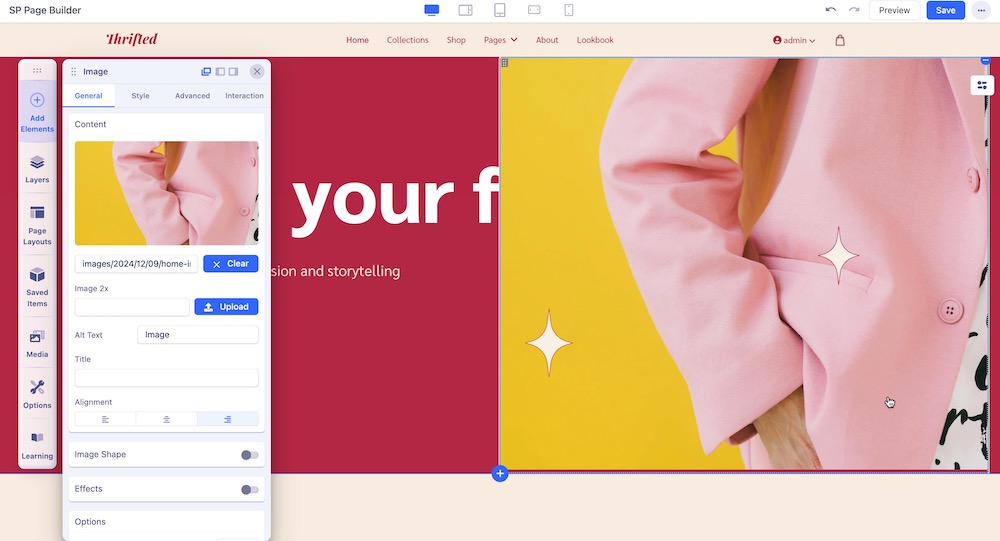Click the shopping bag cart icon
Viewport: 1000px width, 541px height.
pos(840,40)
